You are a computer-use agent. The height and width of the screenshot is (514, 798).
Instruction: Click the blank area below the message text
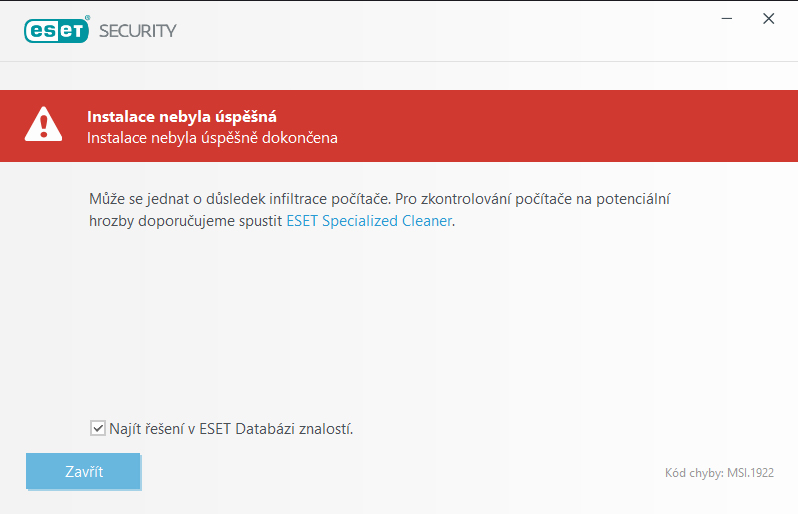pyautogui.click(x=400, y=320)
